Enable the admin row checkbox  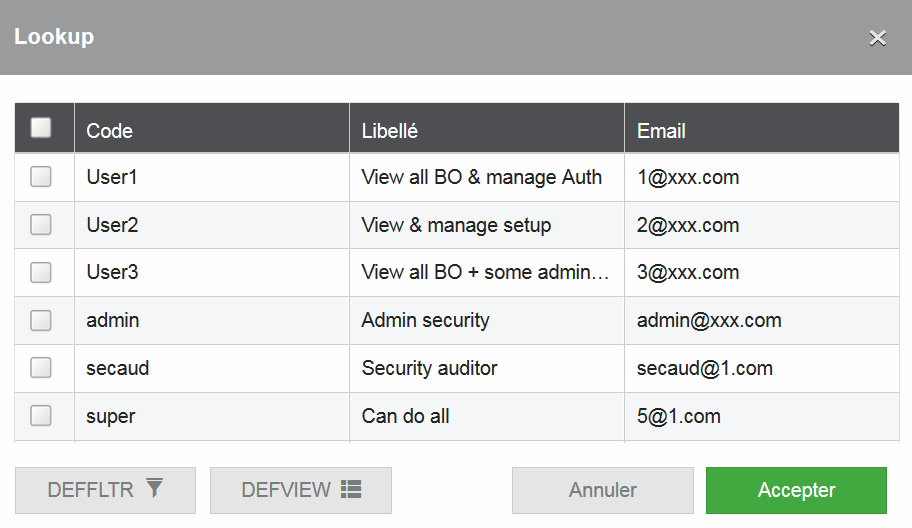pos(41,321)
